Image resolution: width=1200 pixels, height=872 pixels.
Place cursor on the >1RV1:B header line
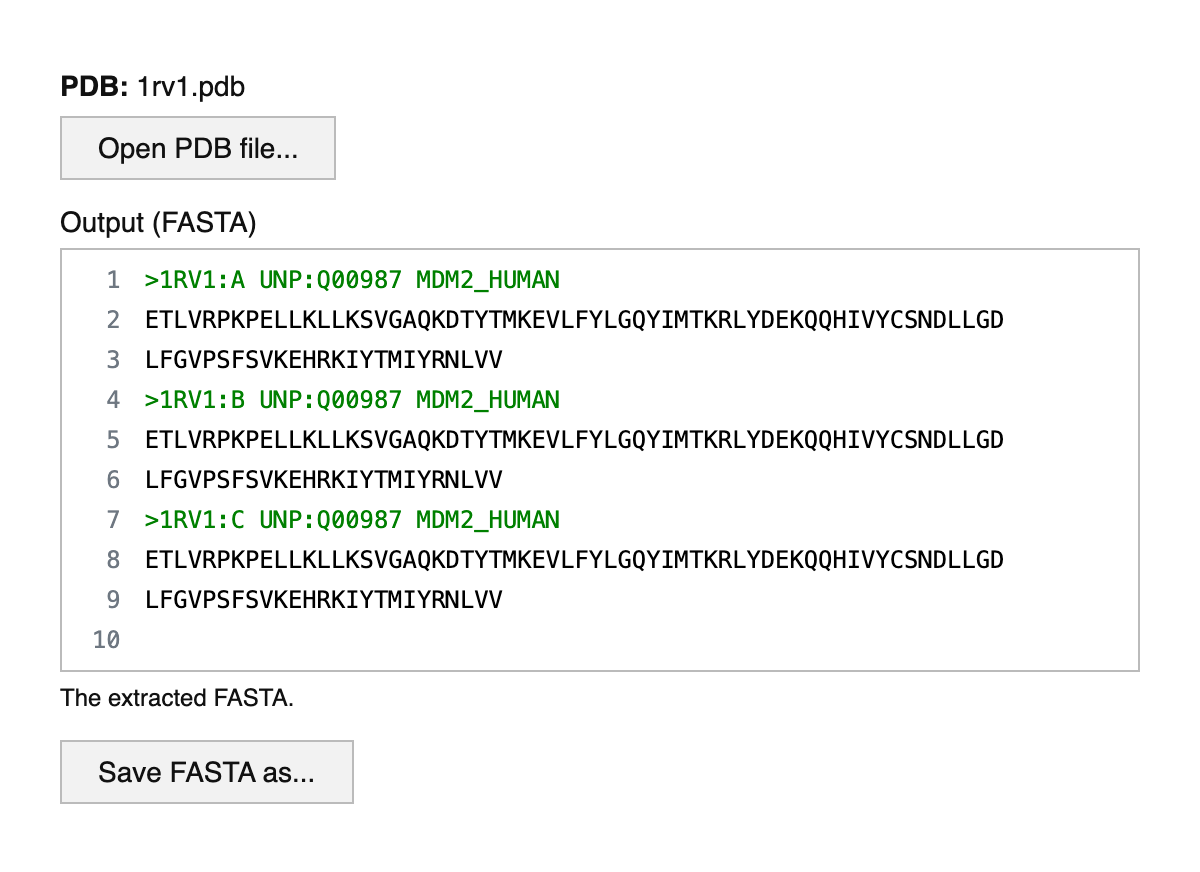point(352,400)
